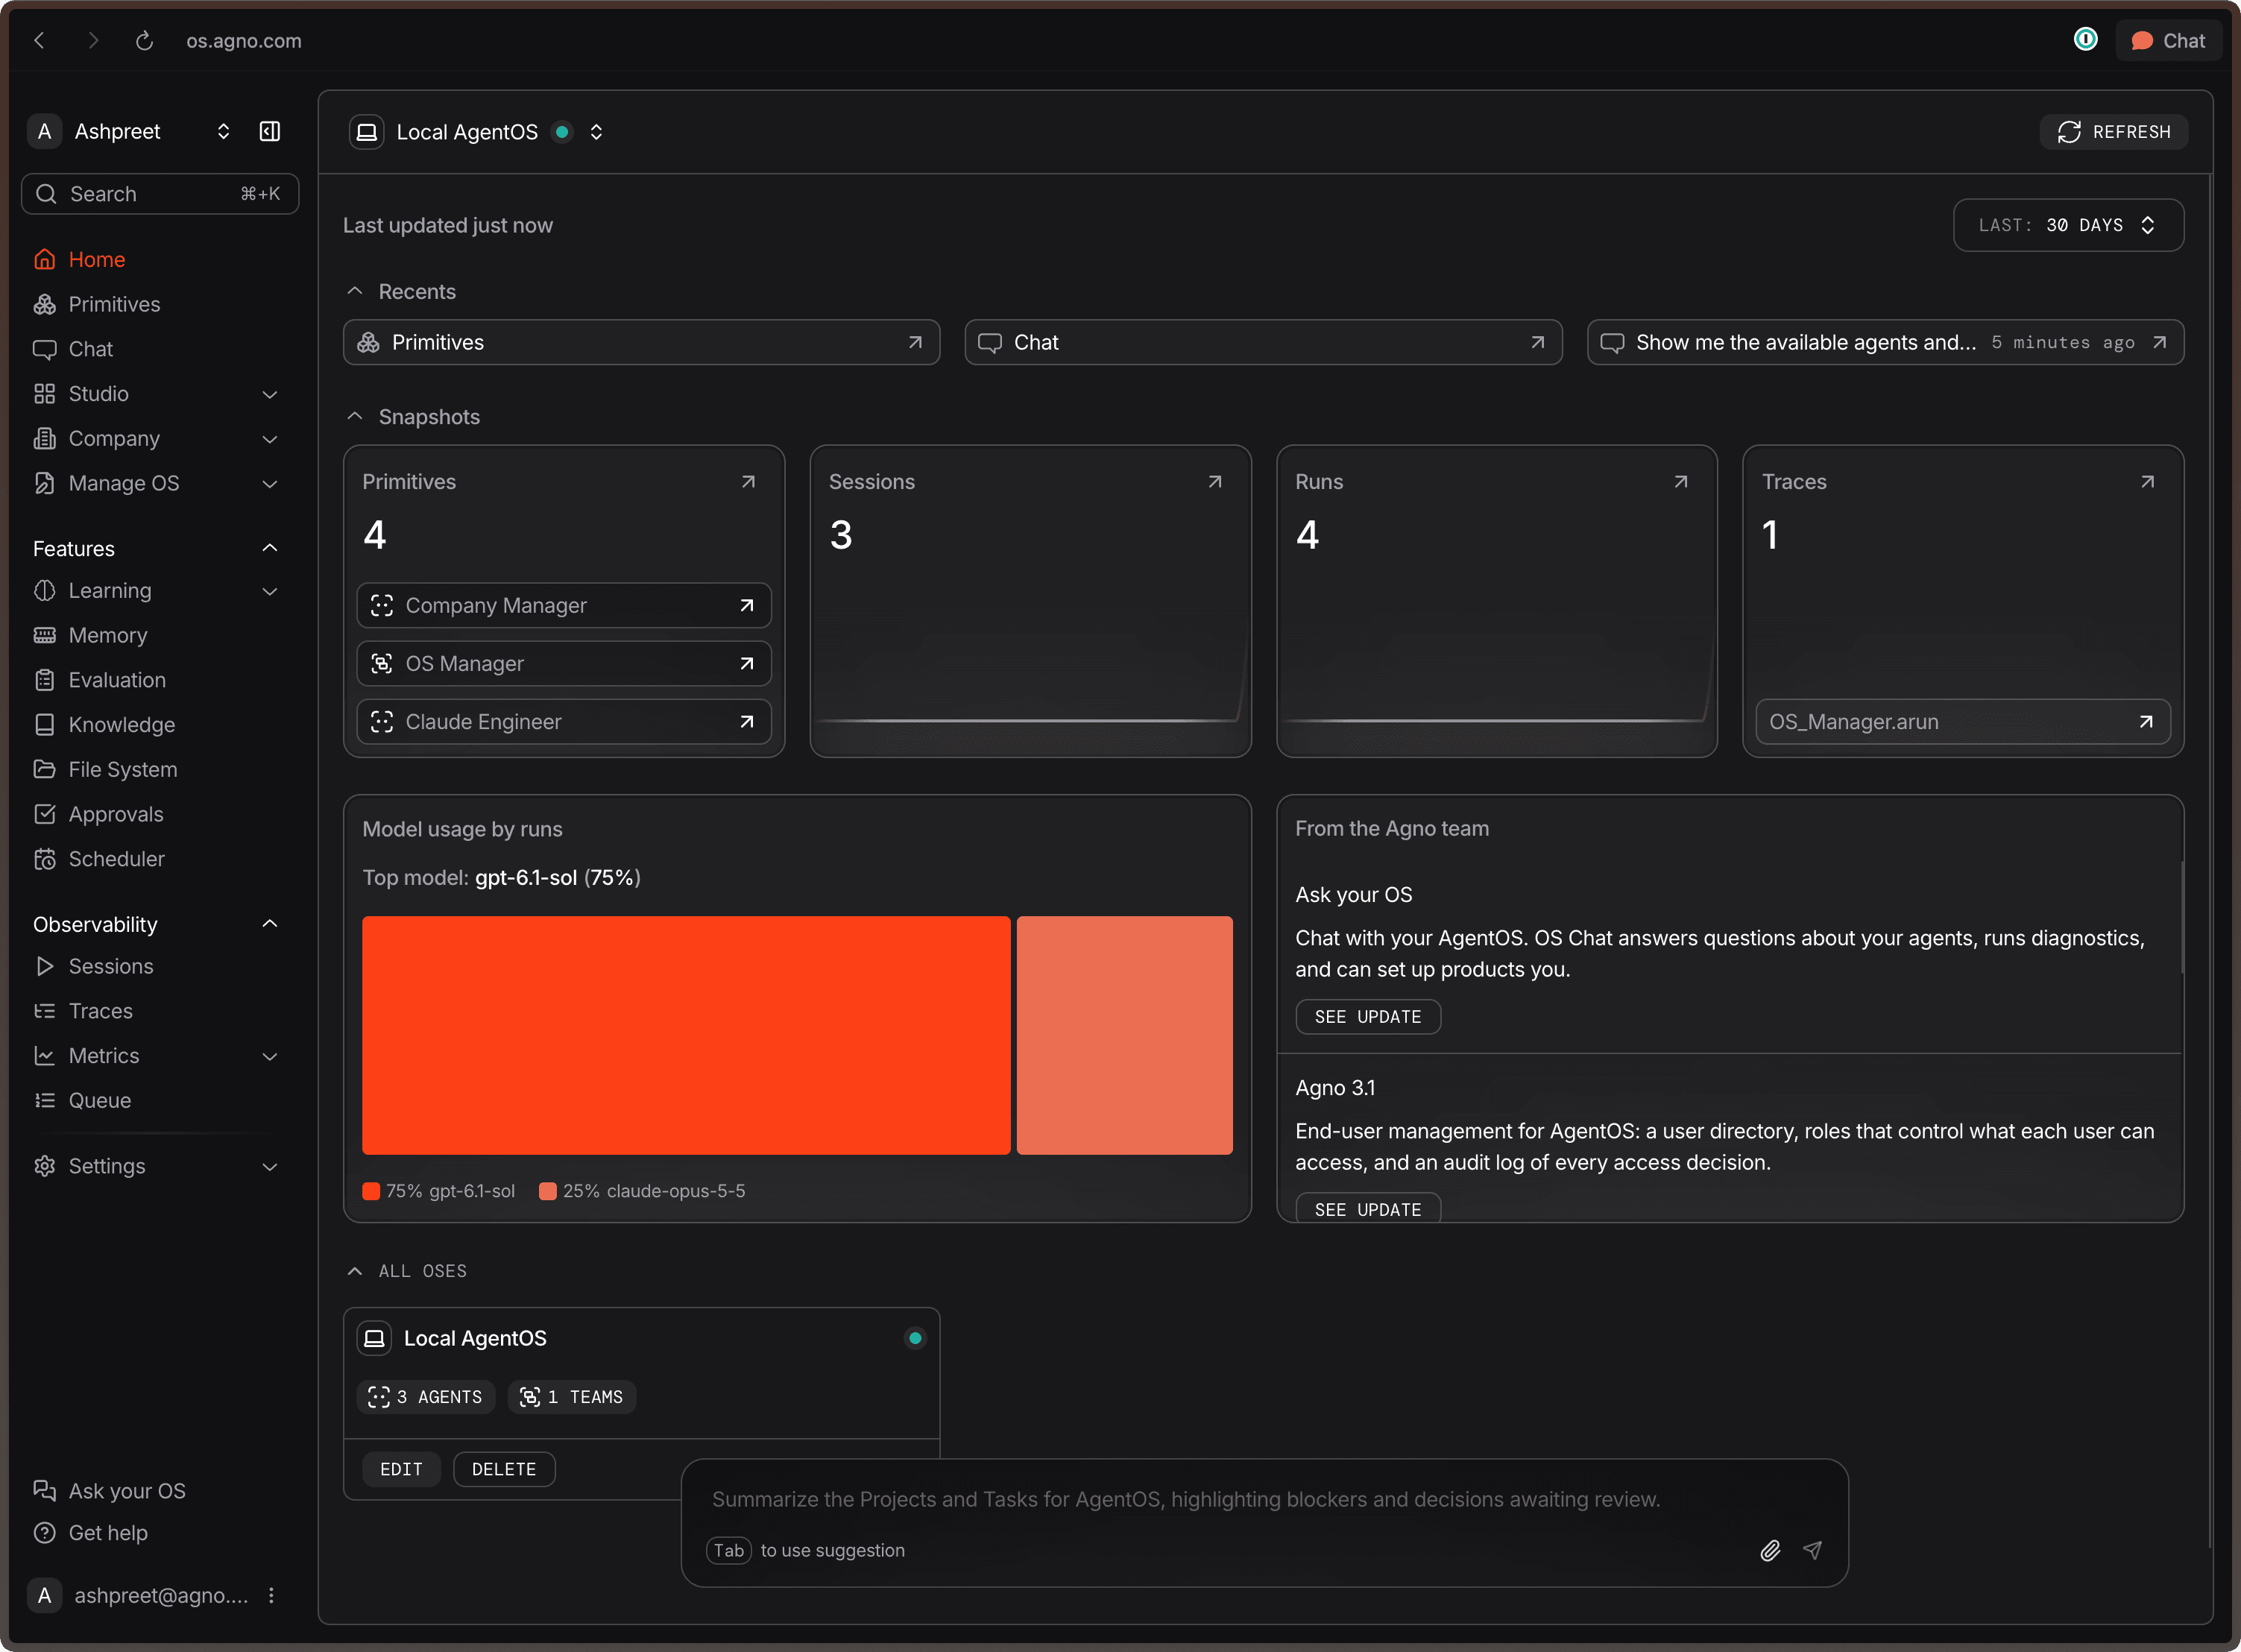
Task: Open the password manager extension icon
Action: [x=2085, y=40]
